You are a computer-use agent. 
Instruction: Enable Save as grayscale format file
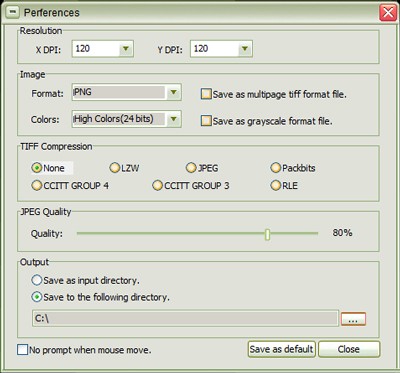click(x=206, y=121)
